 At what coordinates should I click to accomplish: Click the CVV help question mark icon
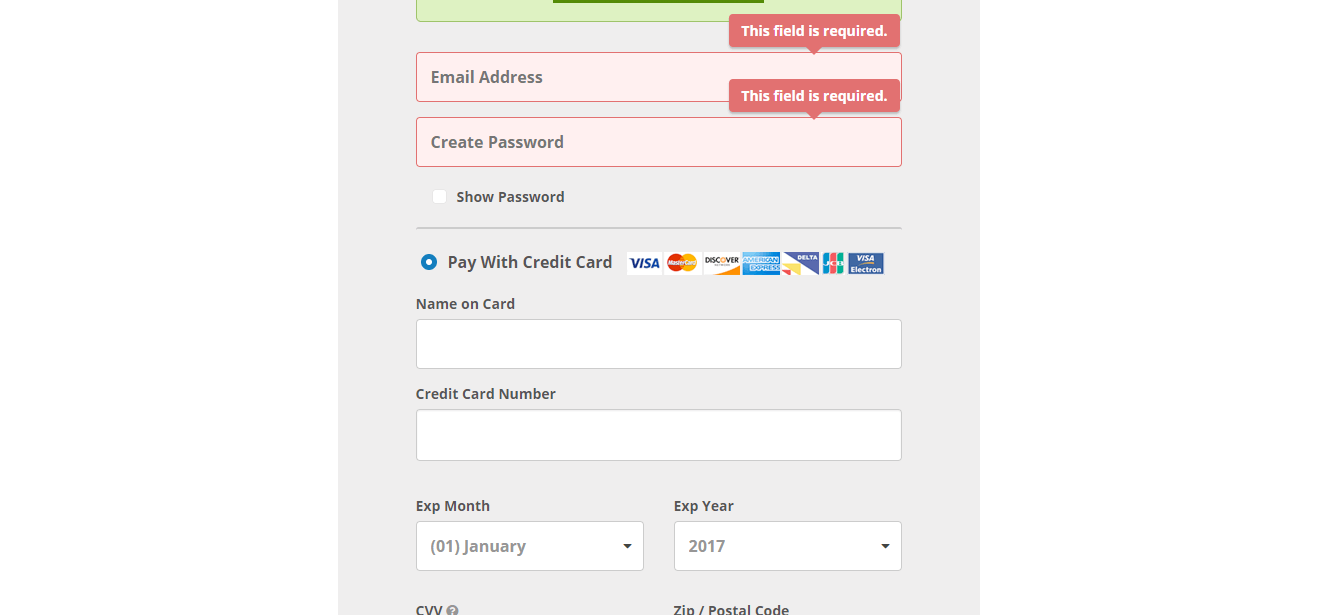pyautogui.click(x=452, y=610)
